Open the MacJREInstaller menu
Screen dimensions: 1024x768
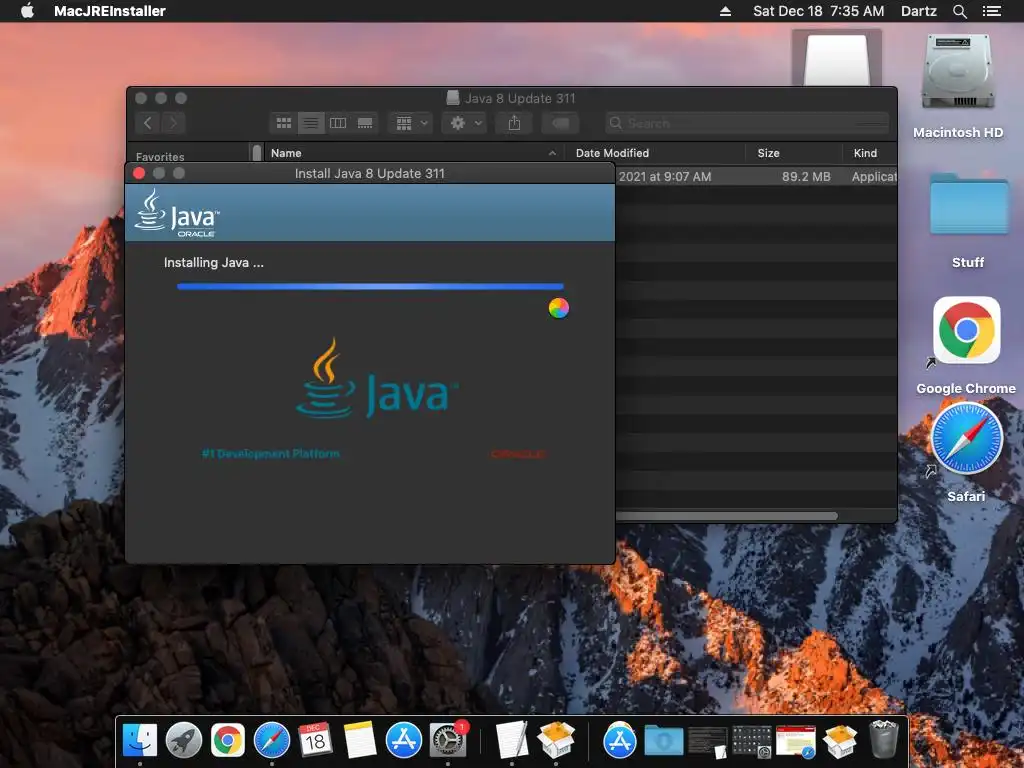(110, 11)
